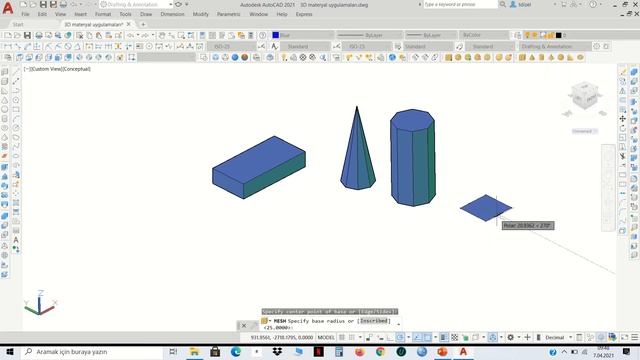640x360 pixels.
Task: Switch to the Start tab
Action: click(18, 24)
